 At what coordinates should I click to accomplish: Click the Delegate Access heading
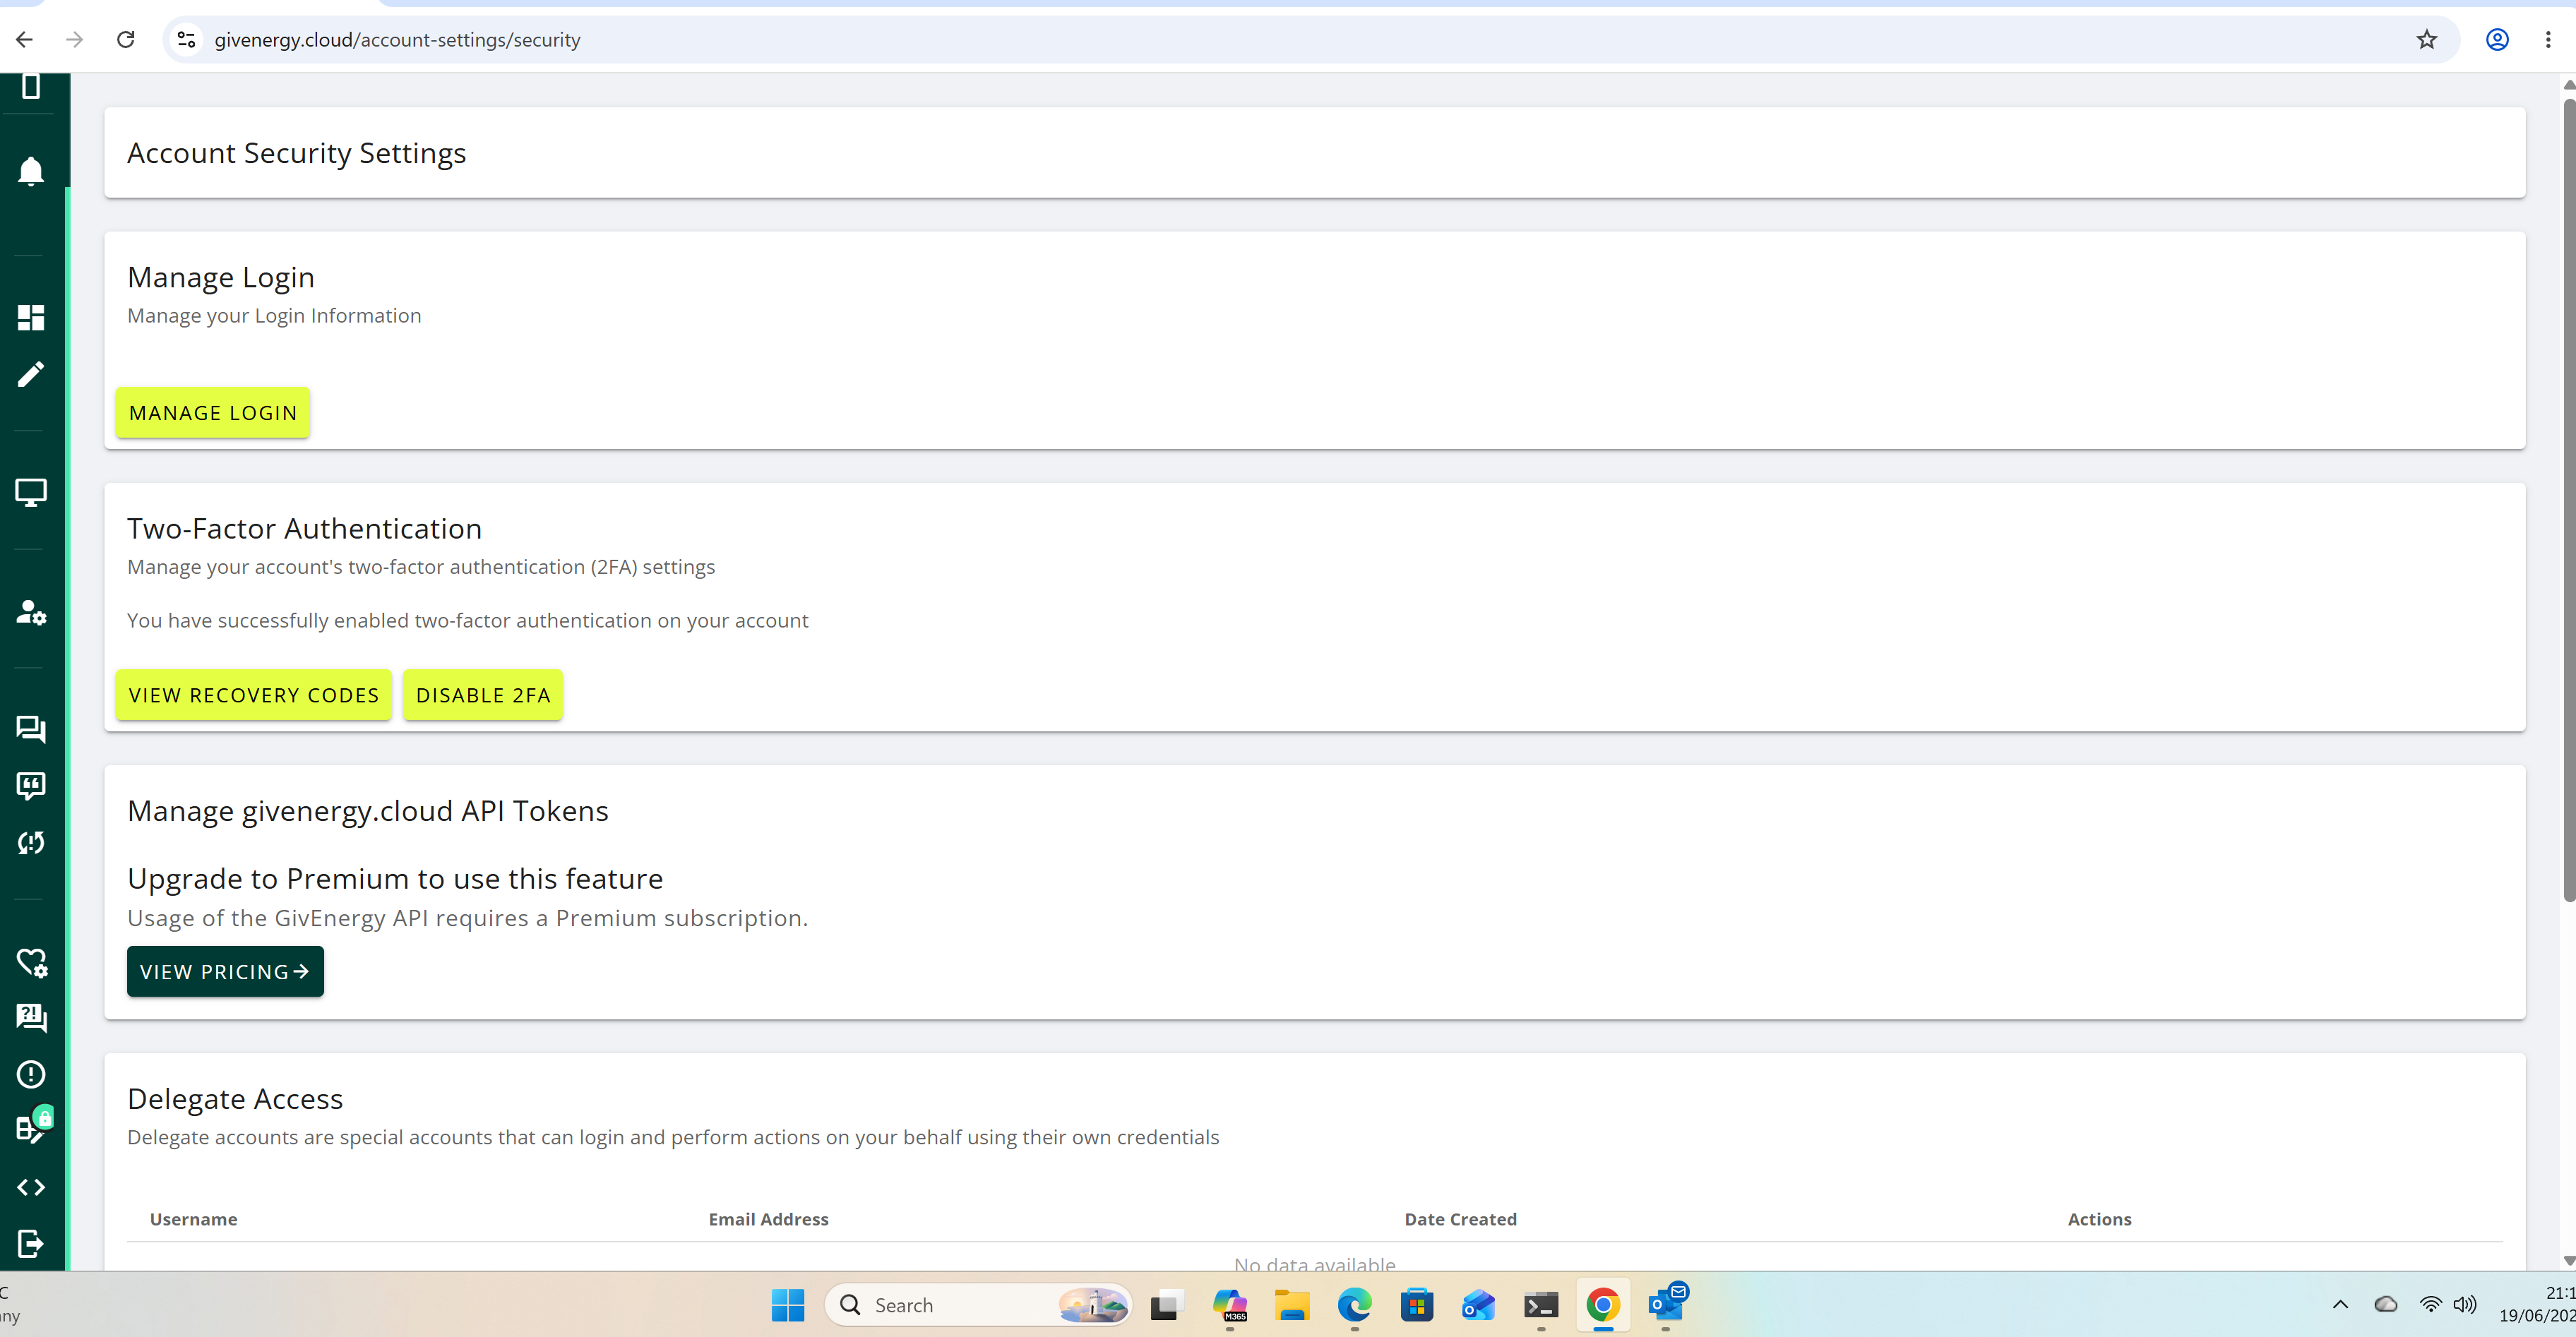pos(235,1099)
